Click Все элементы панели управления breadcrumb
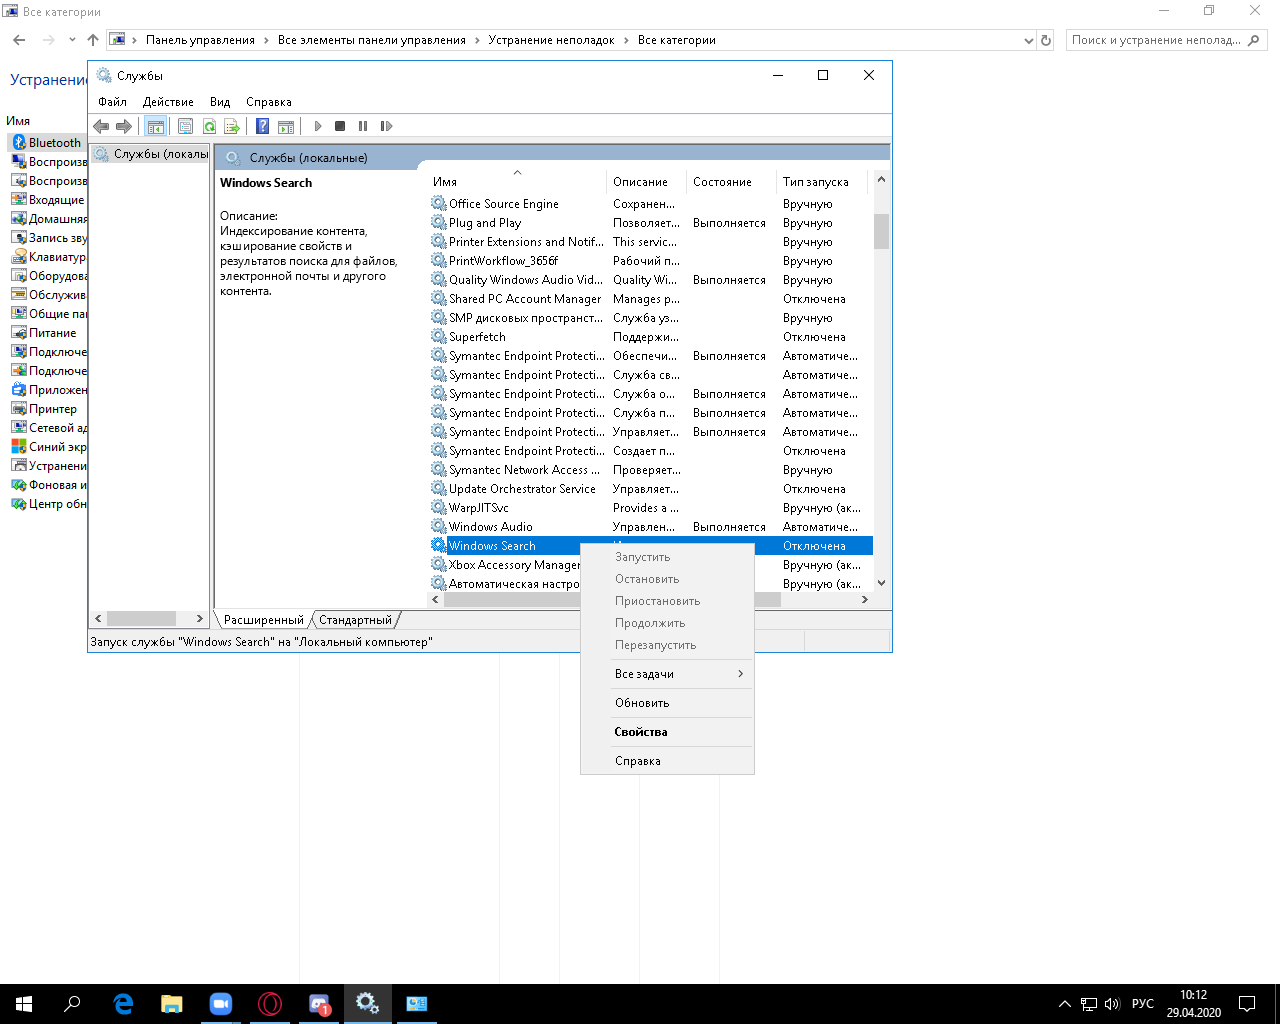Viewport: 1280px width, 1024px height. point(372,40)
